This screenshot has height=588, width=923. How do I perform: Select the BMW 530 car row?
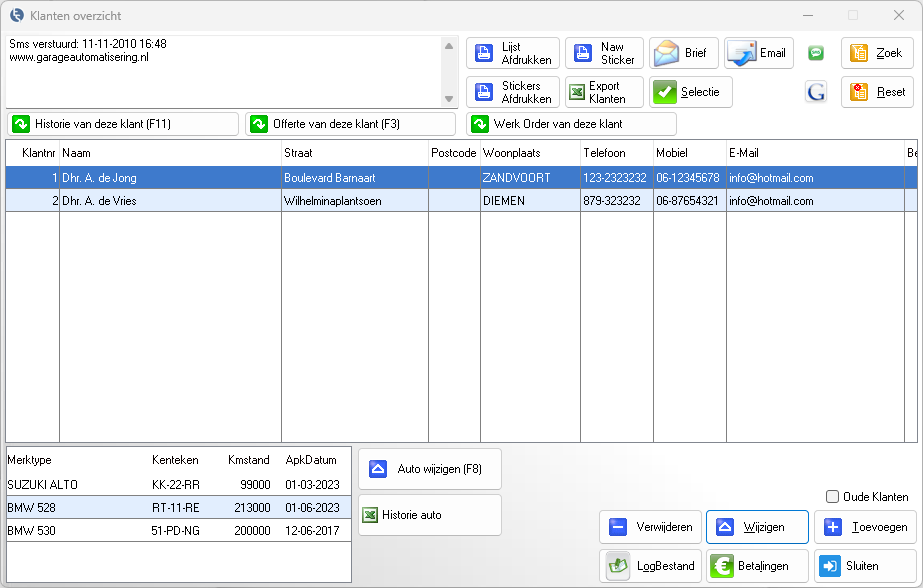tap(178, 530)
